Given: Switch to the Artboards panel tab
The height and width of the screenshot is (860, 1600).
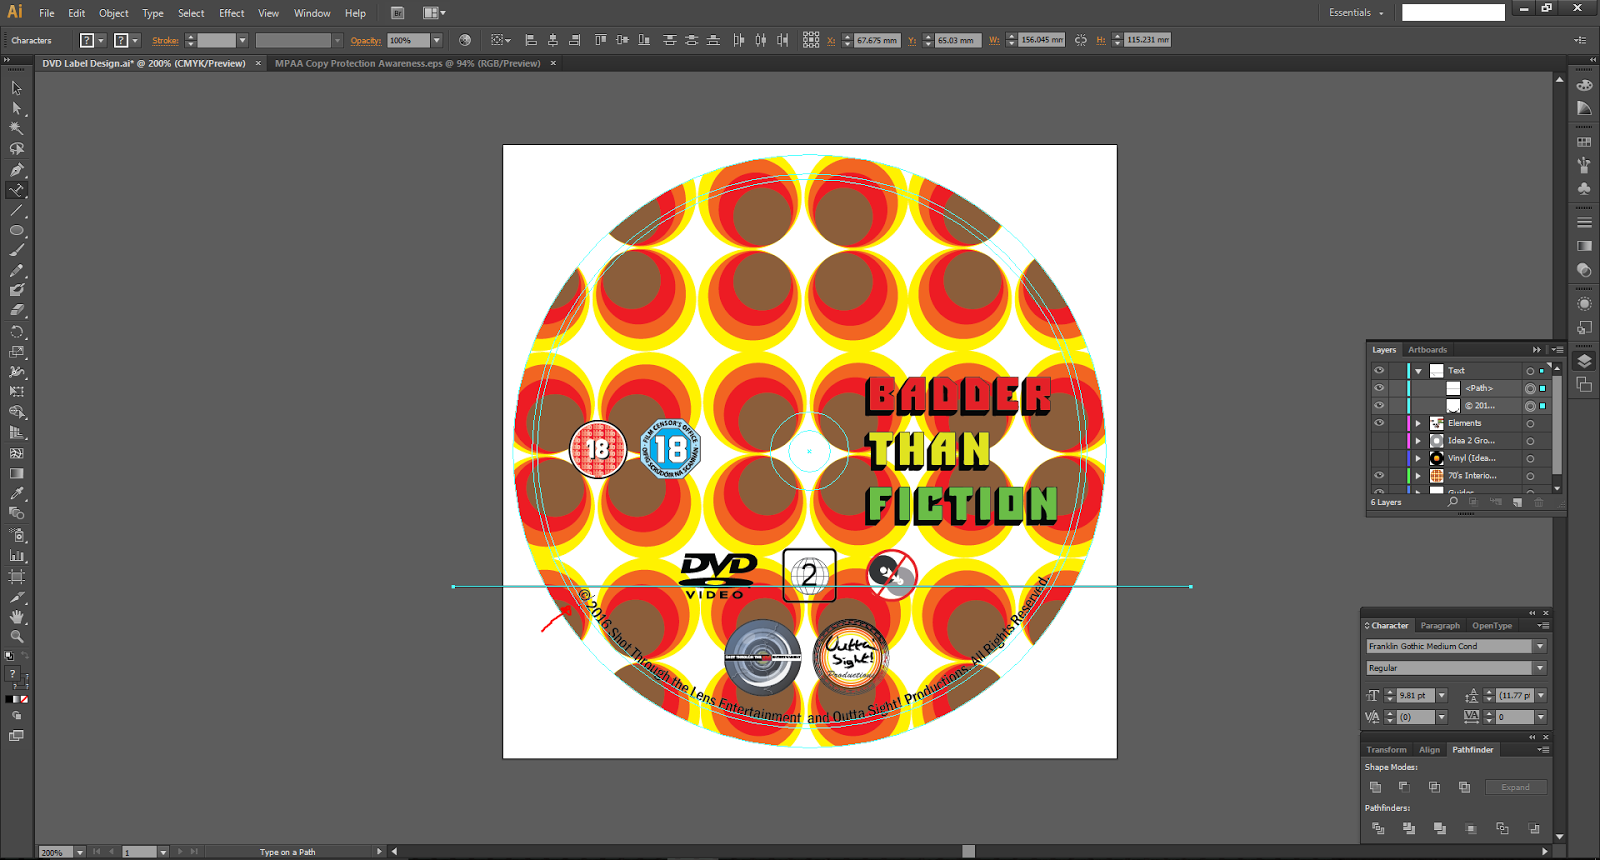Looking at the screenshot, I should [1427, 350].
